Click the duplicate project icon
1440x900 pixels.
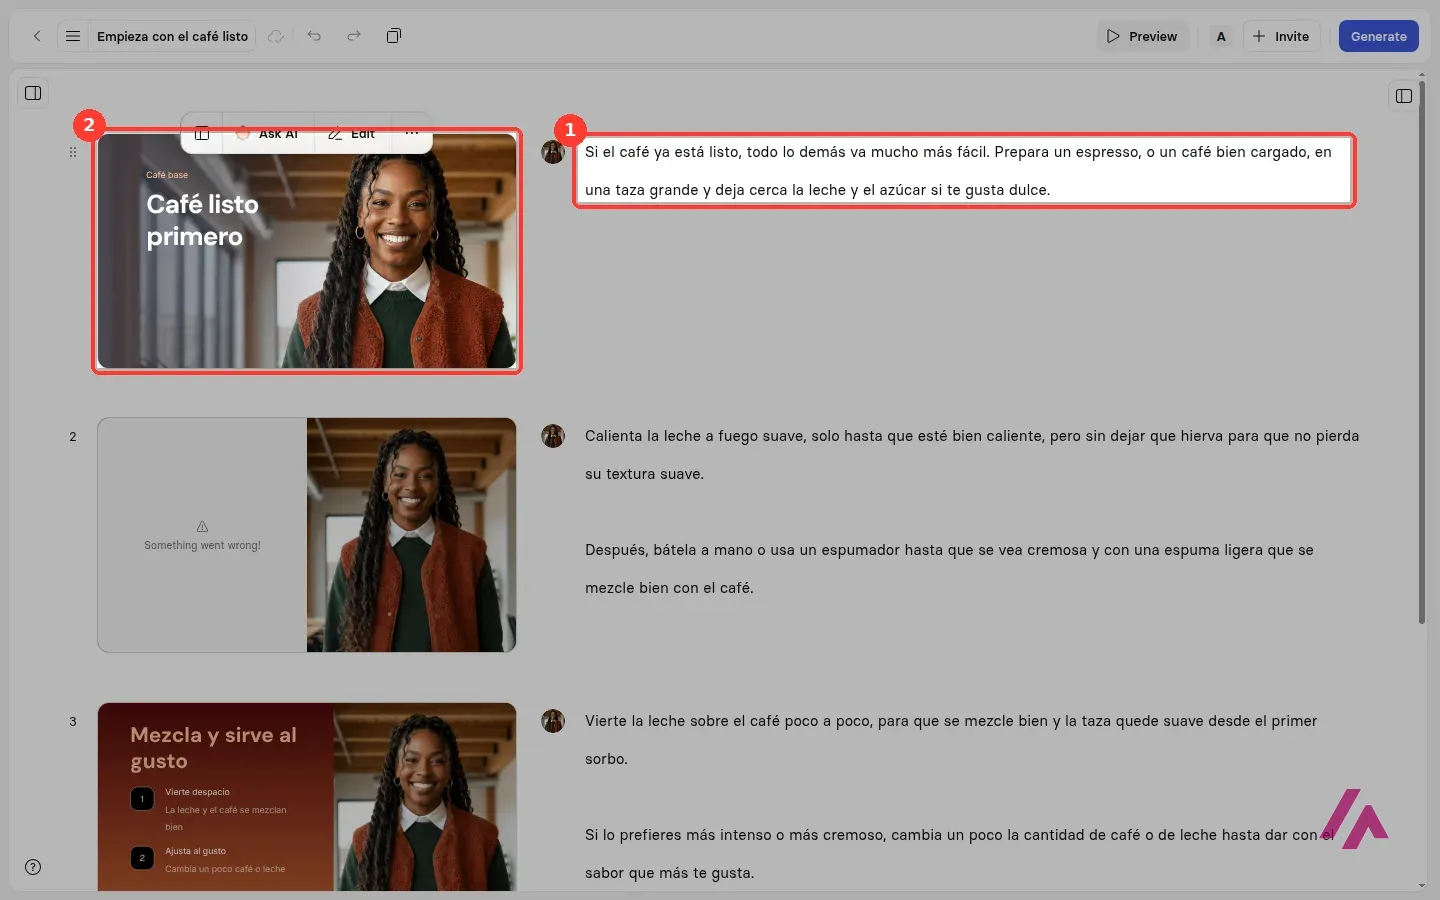(394, 36)
